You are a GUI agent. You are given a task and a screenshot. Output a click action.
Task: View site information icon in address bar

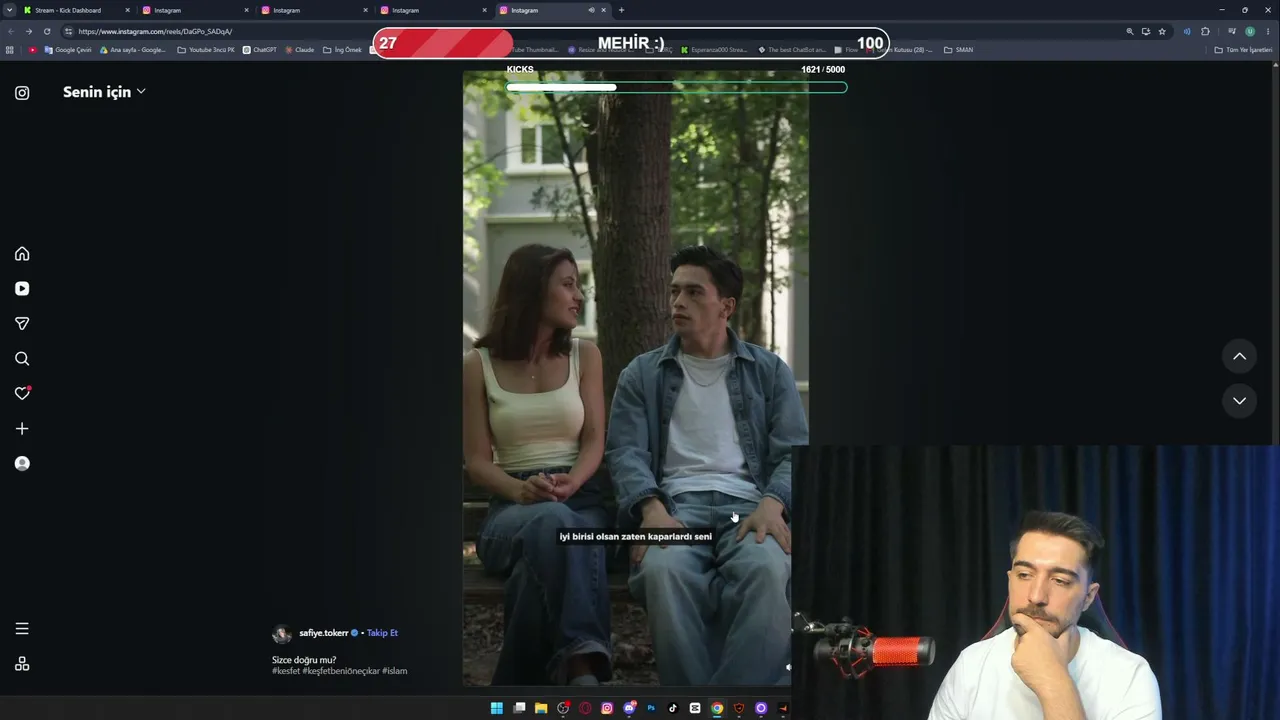tap(68, 31)
